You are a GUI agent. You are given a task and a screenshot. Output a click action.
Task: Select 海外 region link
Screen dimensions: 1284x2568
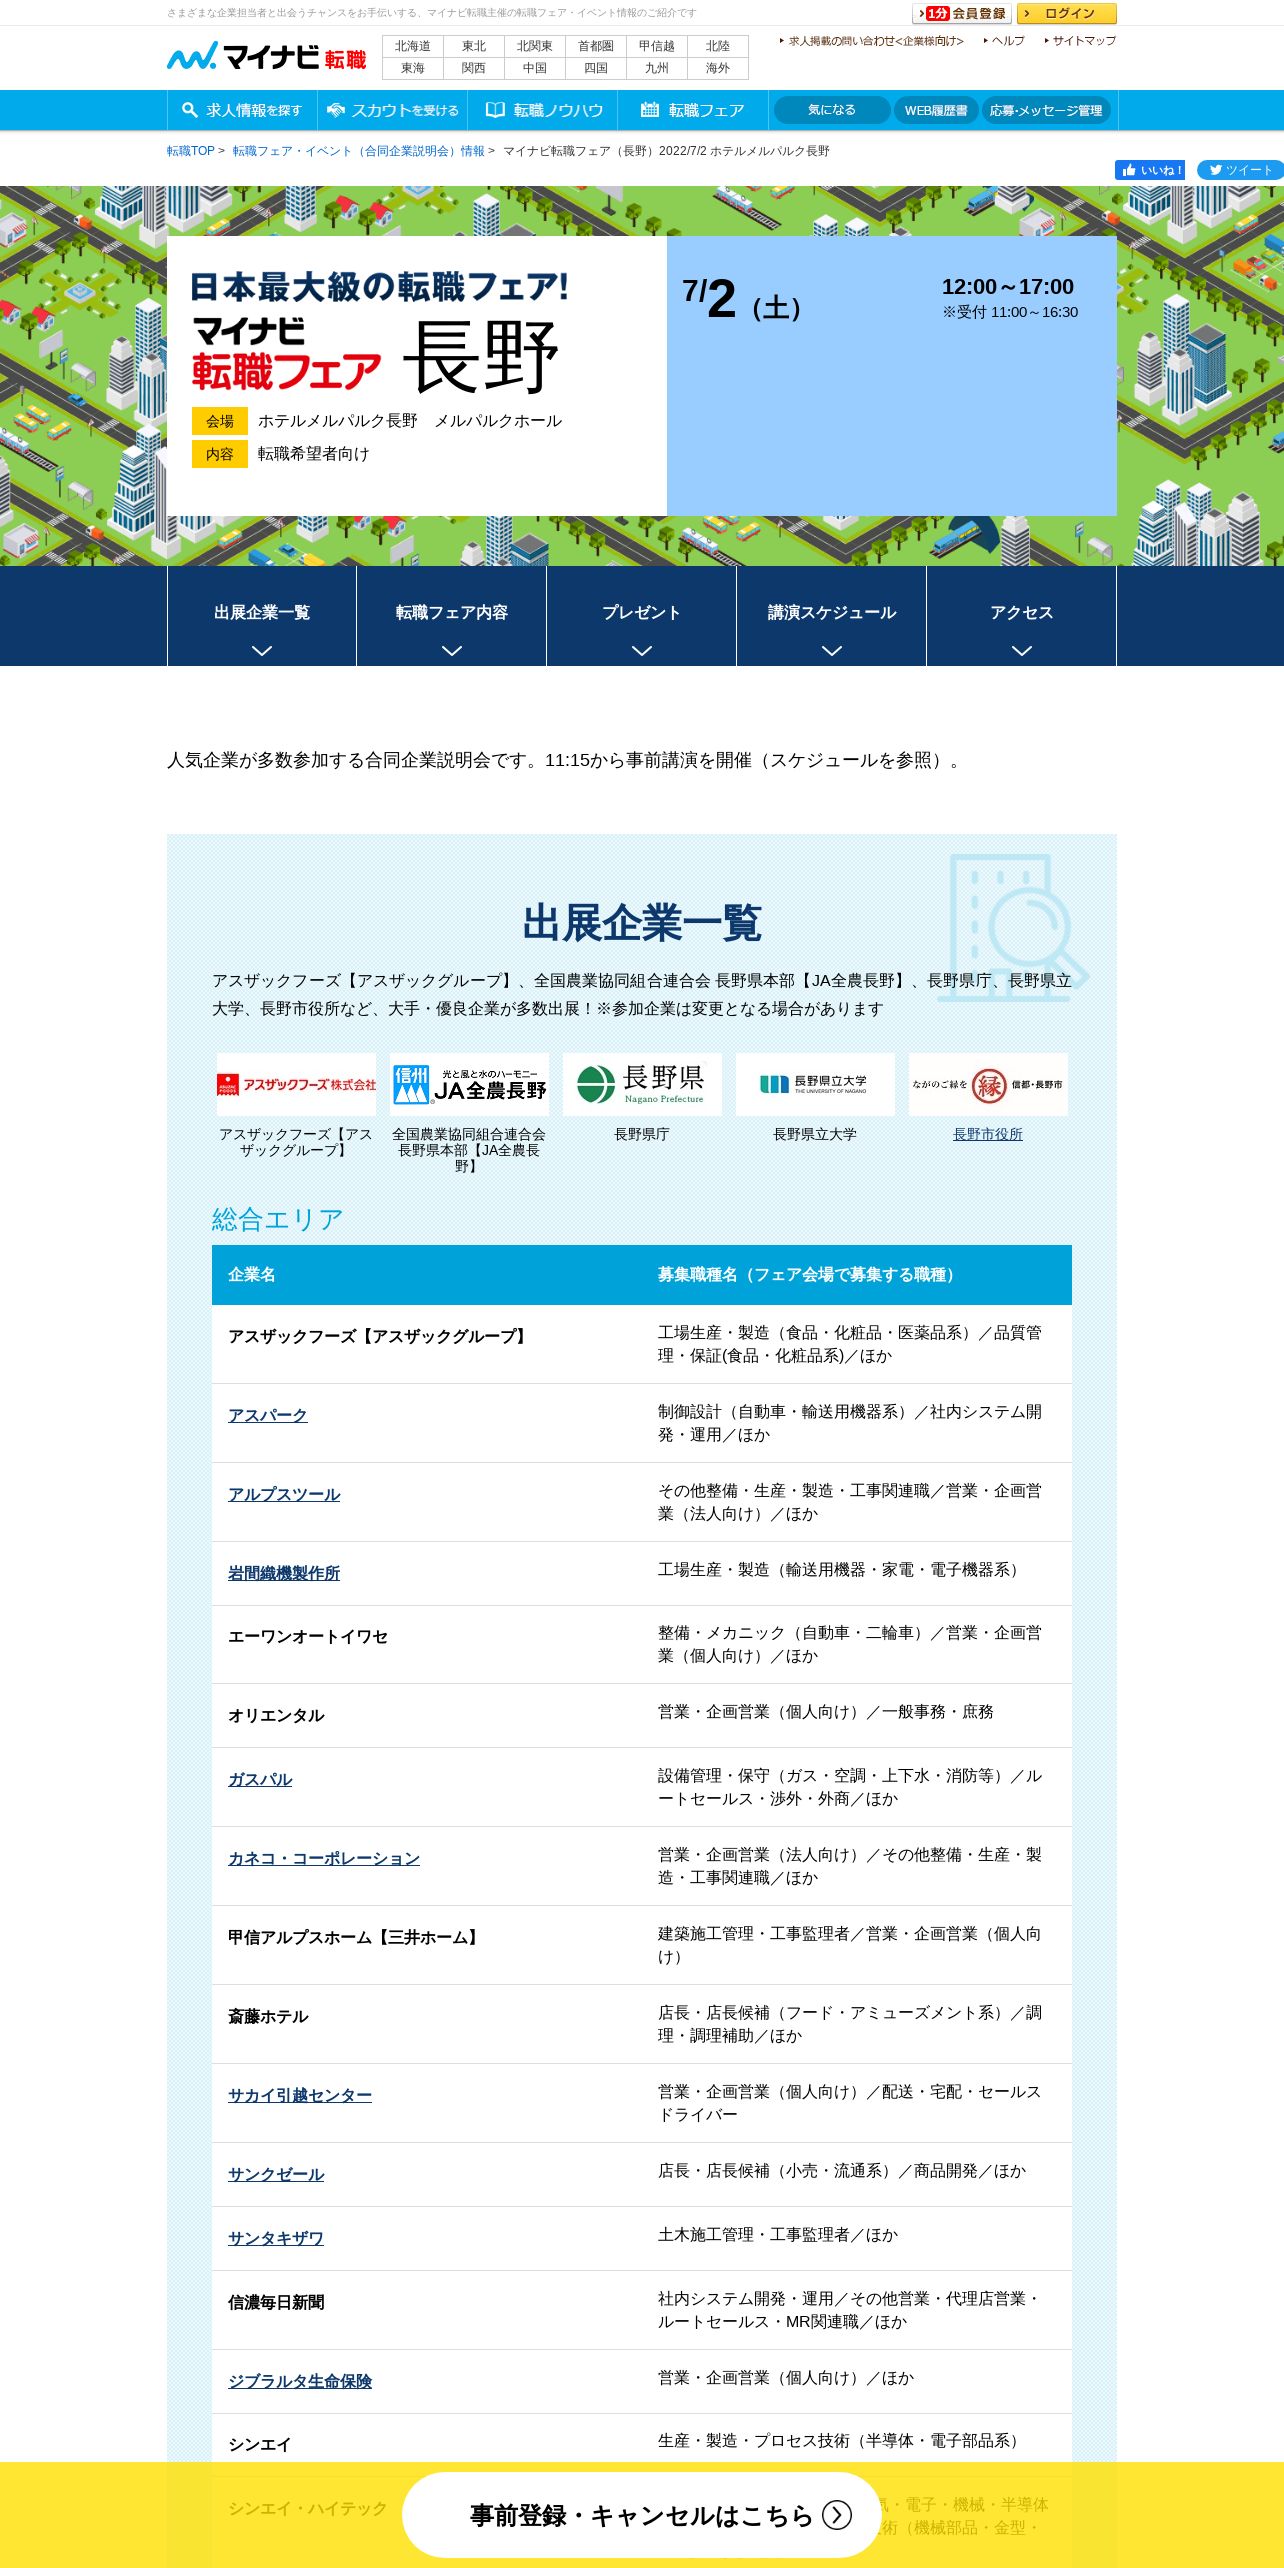coord(718,68)
